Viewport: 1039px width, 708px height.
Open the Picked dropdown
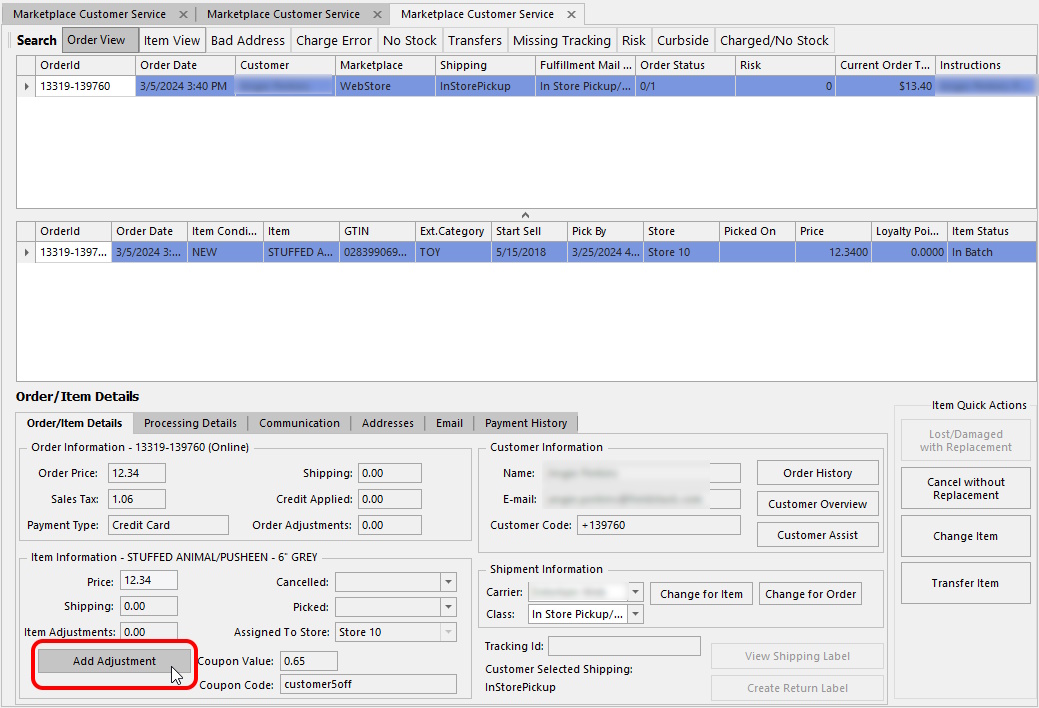449,607
